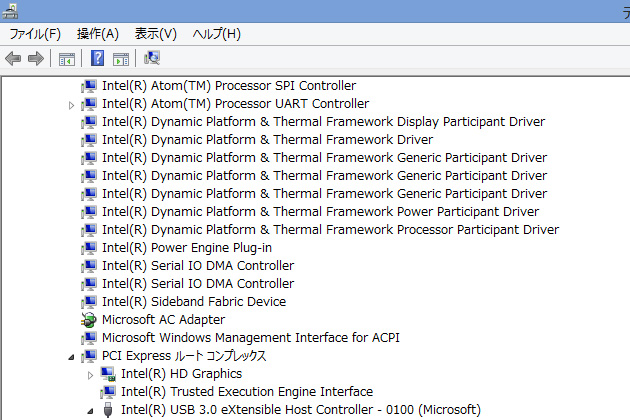Expand the Intel(R) HD Graphics node
The width and height of the screenshot is (630, 420).
click(90, 375)
